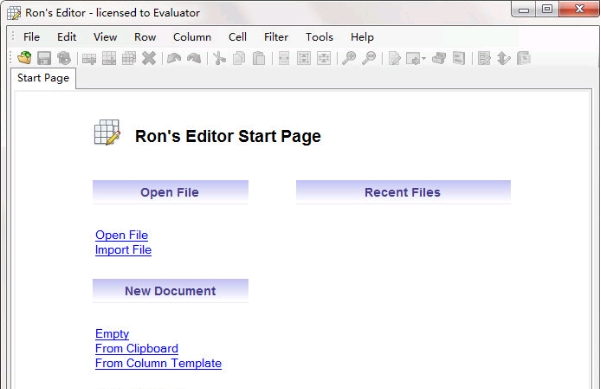Click the Import File link
Viewport: 601px width, 389px height.
click(x=123, y=250)
